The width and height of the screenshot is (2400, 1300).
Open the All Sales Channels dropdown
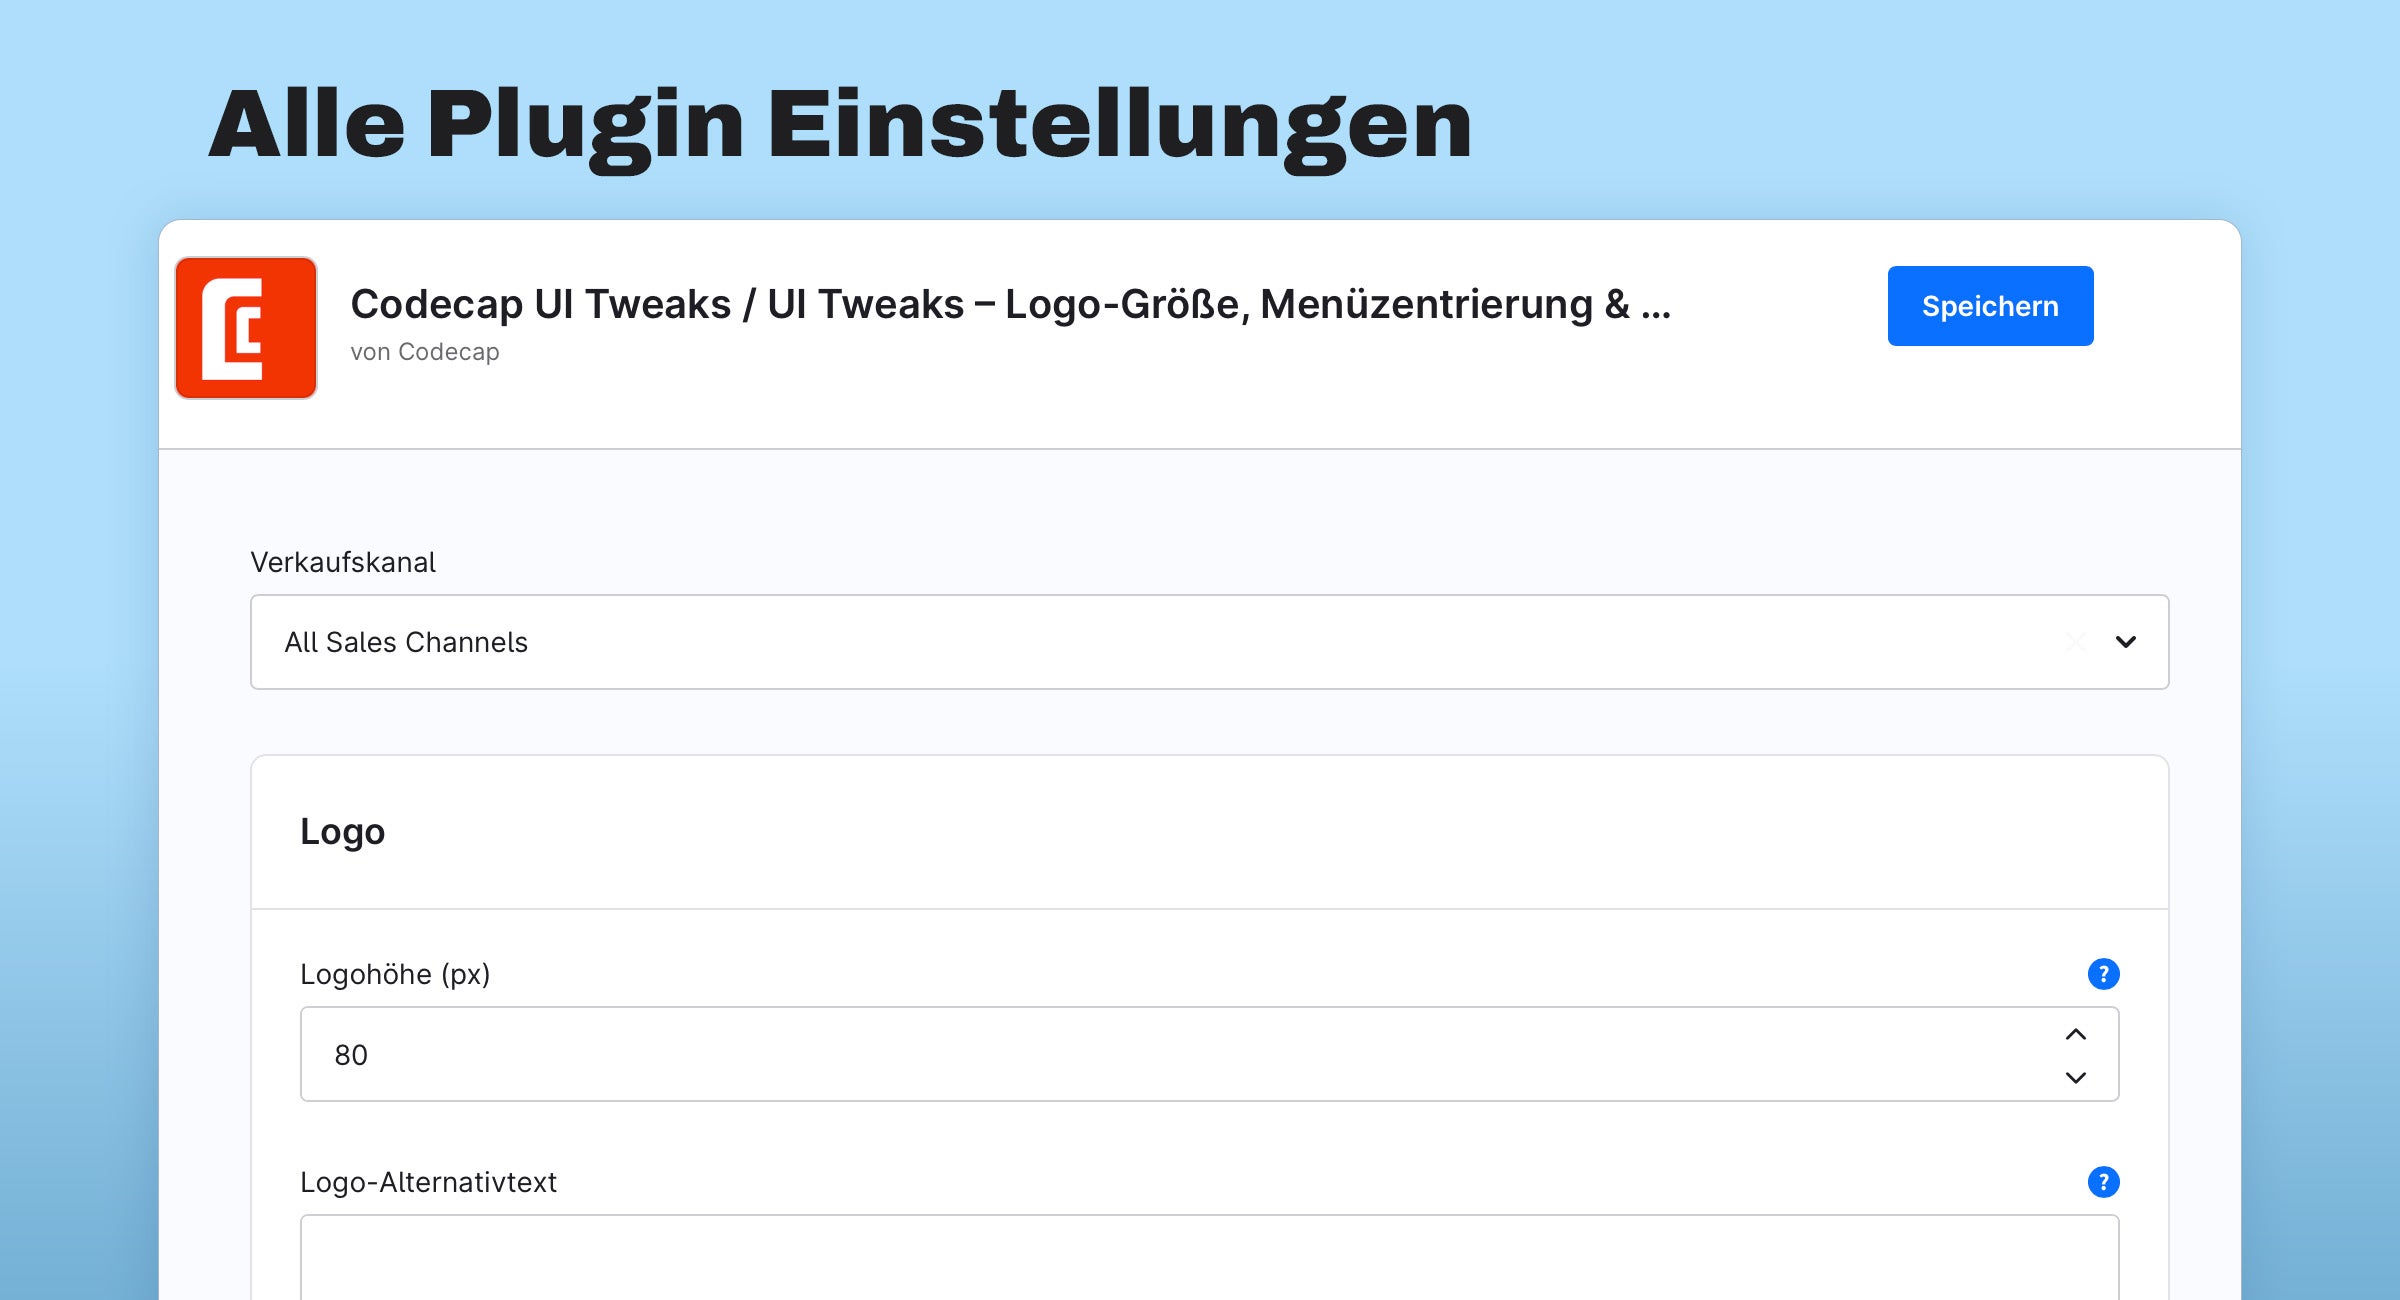tap(1209, 642)
